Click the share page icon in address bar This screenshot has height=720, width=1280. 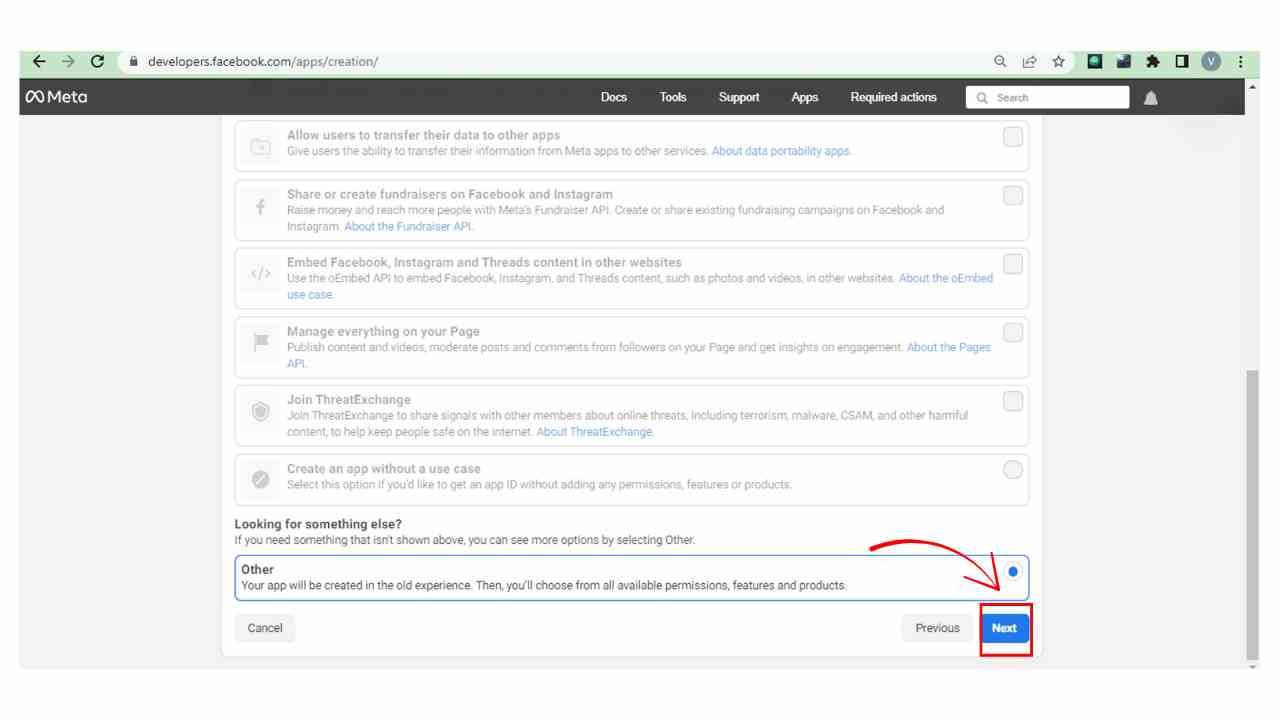1029,62
